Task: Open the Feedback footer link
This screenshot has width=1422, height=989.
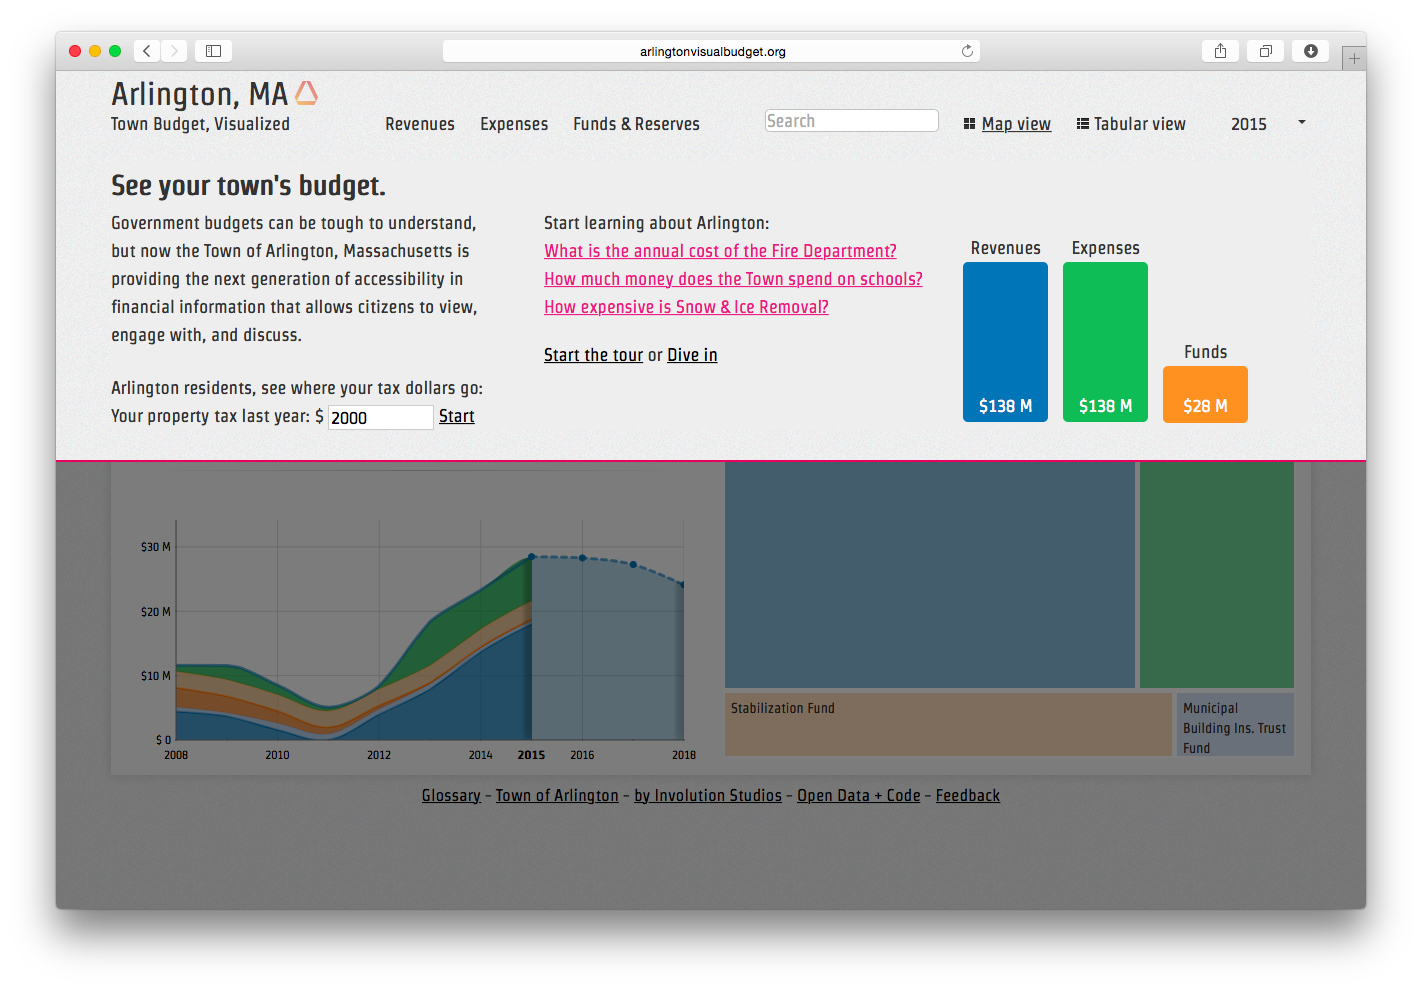Action: (x=968, y=796)
